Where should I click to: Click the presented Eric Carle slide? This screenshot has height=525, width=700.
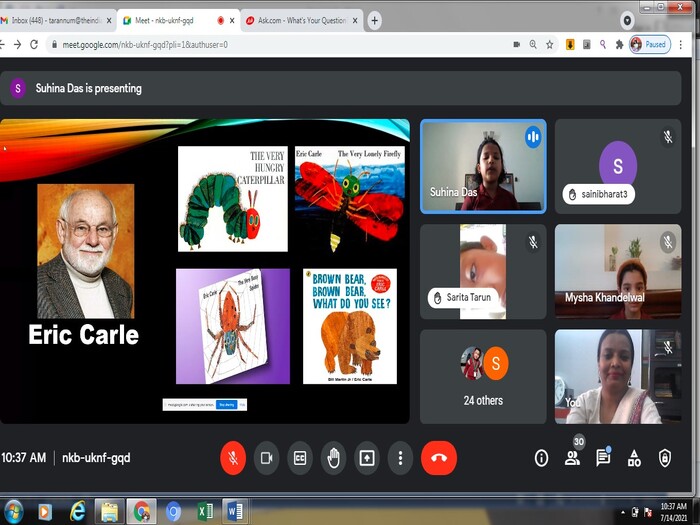point(204,271)
